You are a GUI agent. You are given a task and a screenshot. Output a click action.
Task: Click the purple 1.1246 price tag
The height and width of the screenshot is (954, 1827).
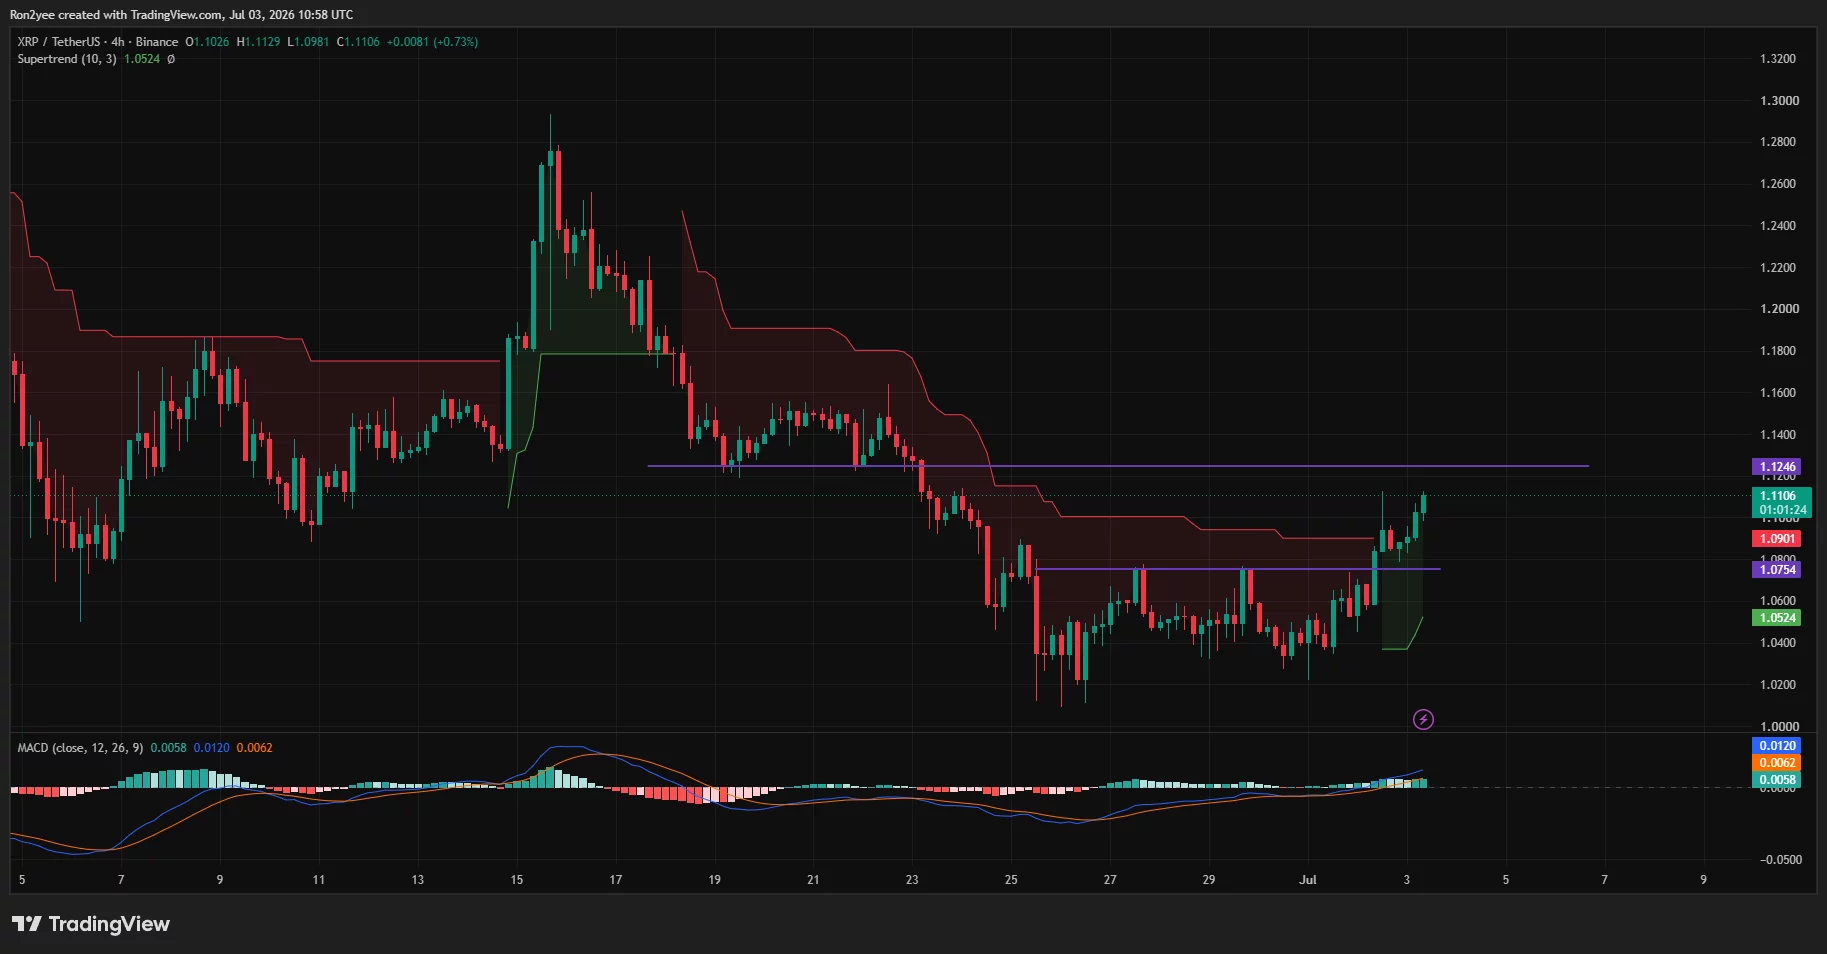pos(1777,467)
